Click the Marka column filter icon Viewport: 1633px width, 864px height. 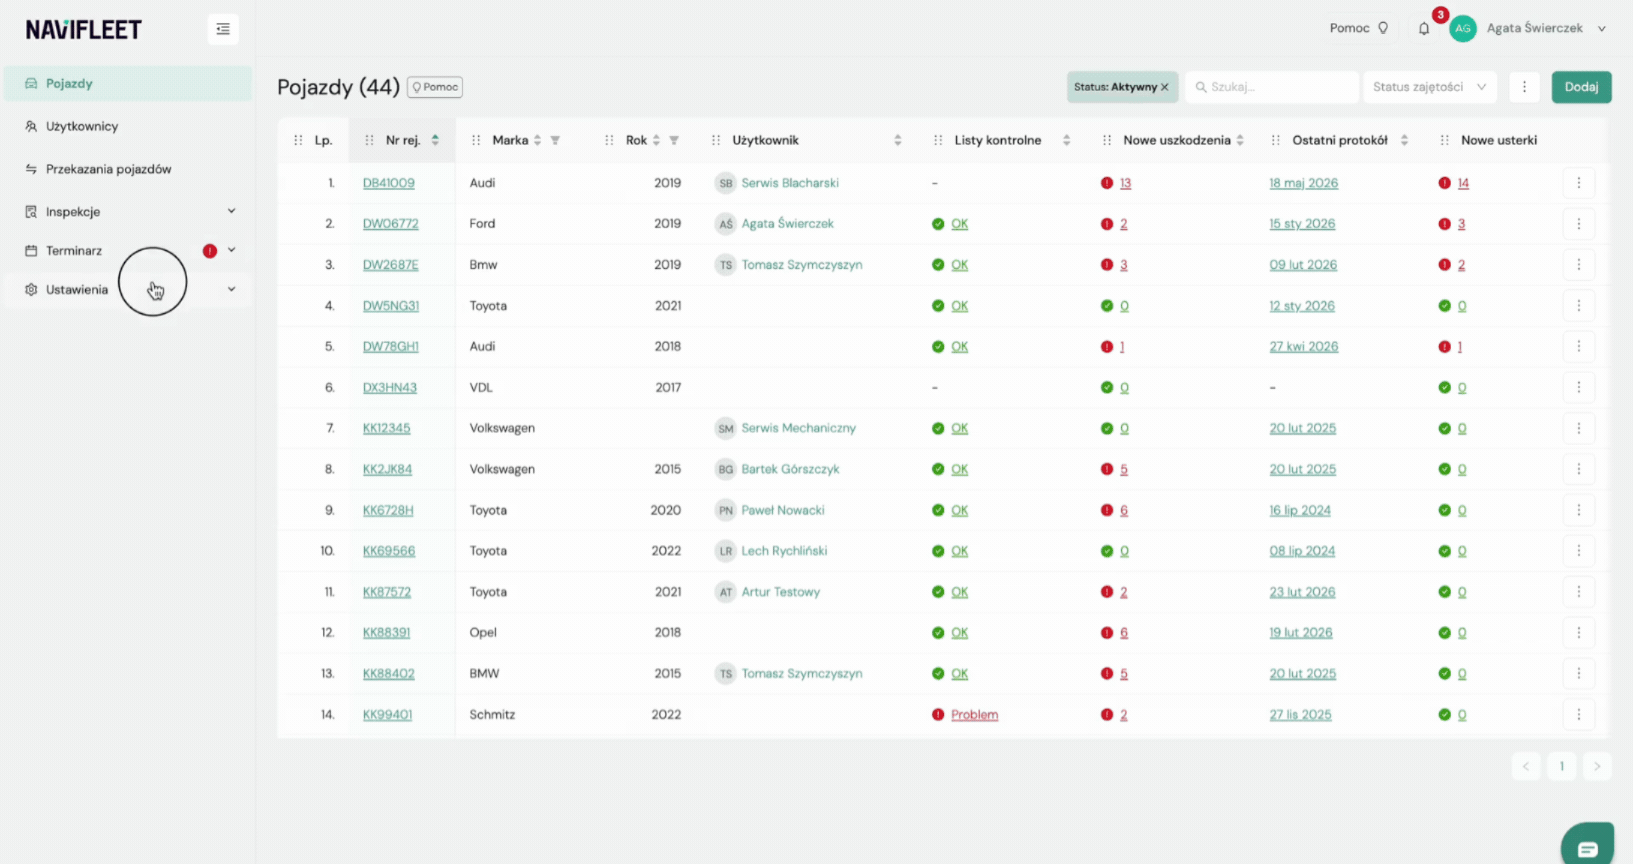tap(555, 140)
